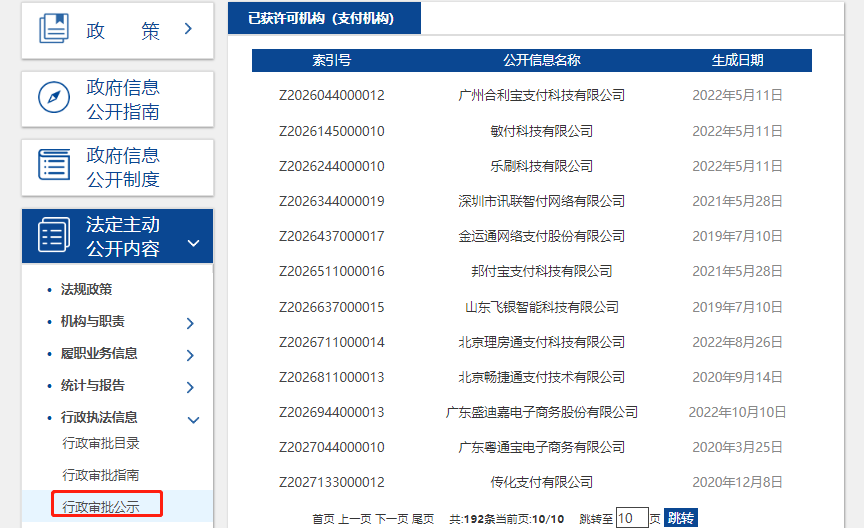This screenshot has height=528, width=864.
Task: Click index number Z2026637000015
Action: (x=332, y=307)
